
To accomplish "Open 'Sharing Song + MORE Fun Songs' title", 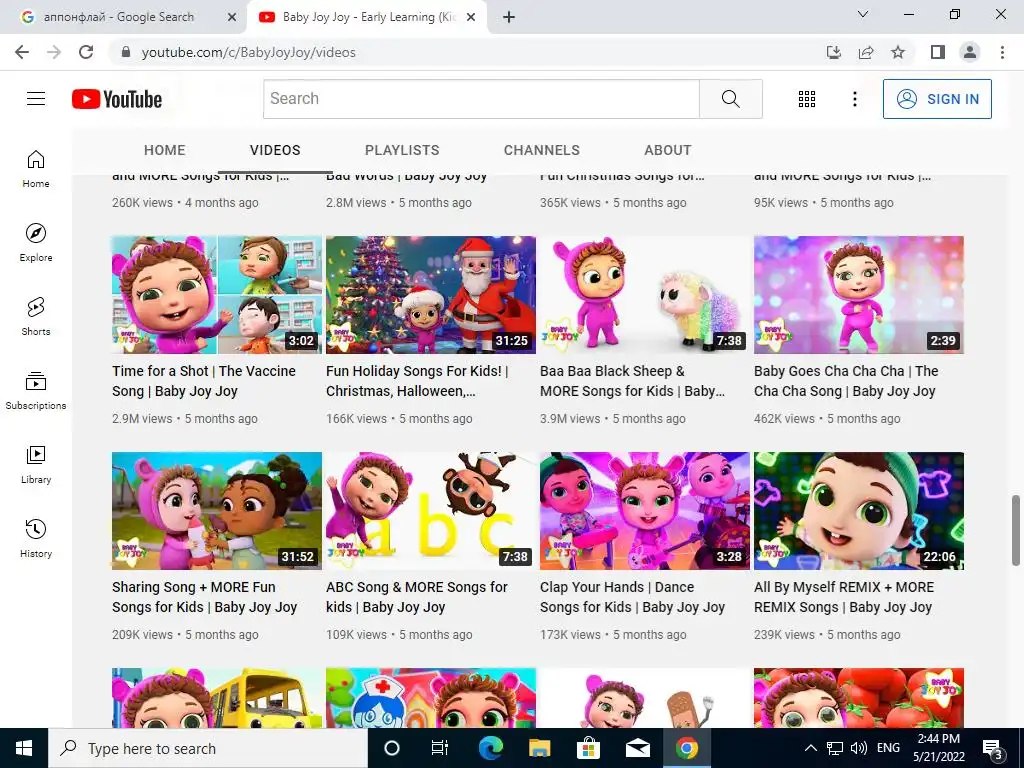I will (x=204, y=597).
